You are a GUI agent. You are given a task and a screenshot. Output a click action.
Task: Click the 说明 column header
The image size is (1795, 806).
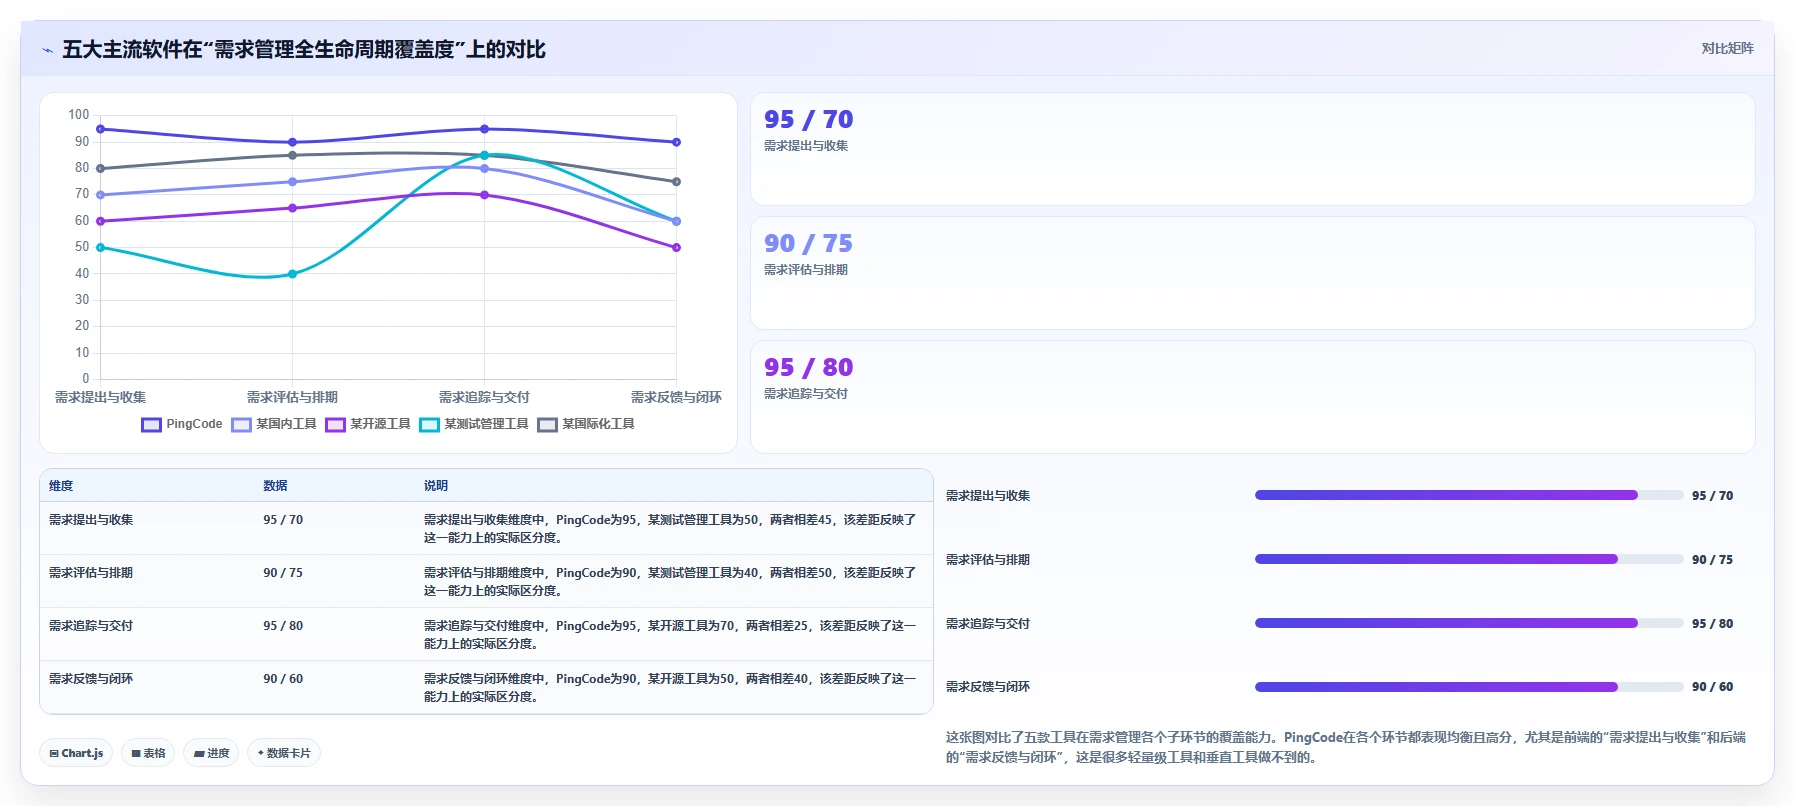click(x=435, y=486)
